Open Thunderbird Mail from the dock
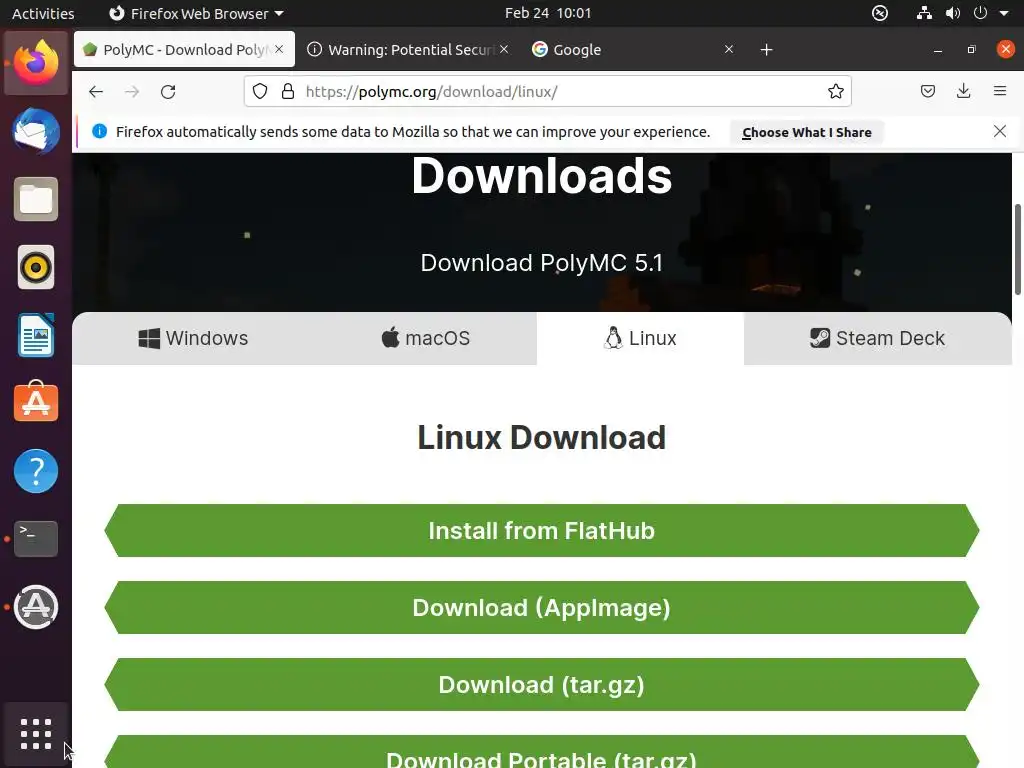The width and height of the screenshot is (1024, 768). (36, 131)
